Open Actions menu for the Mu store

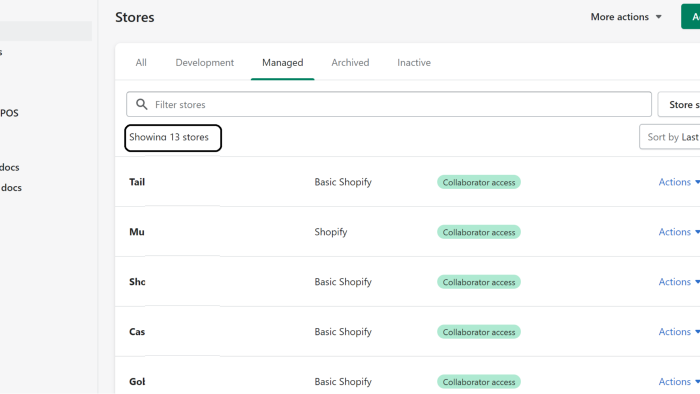click(x=679, y=232)
